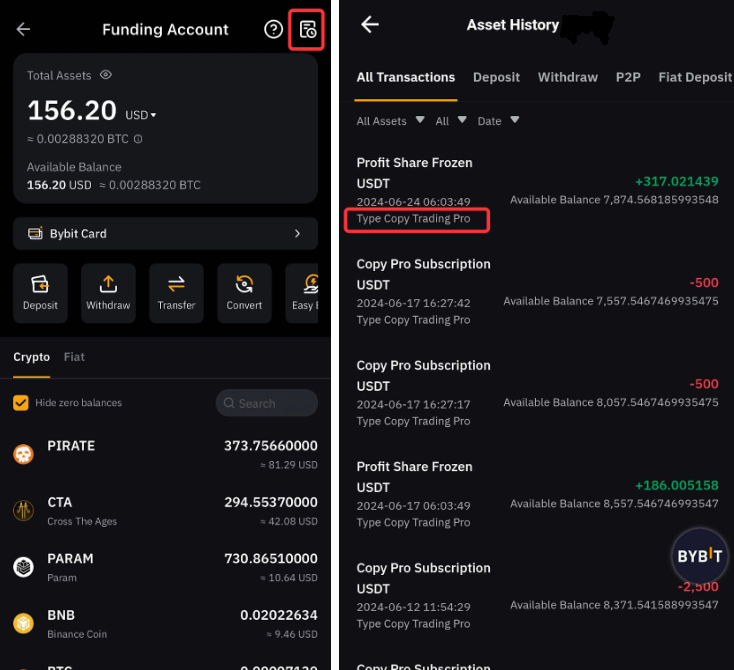Open the +317.021439 Profit Share Frozen entry
734x670 pixels.
[537, 191]
